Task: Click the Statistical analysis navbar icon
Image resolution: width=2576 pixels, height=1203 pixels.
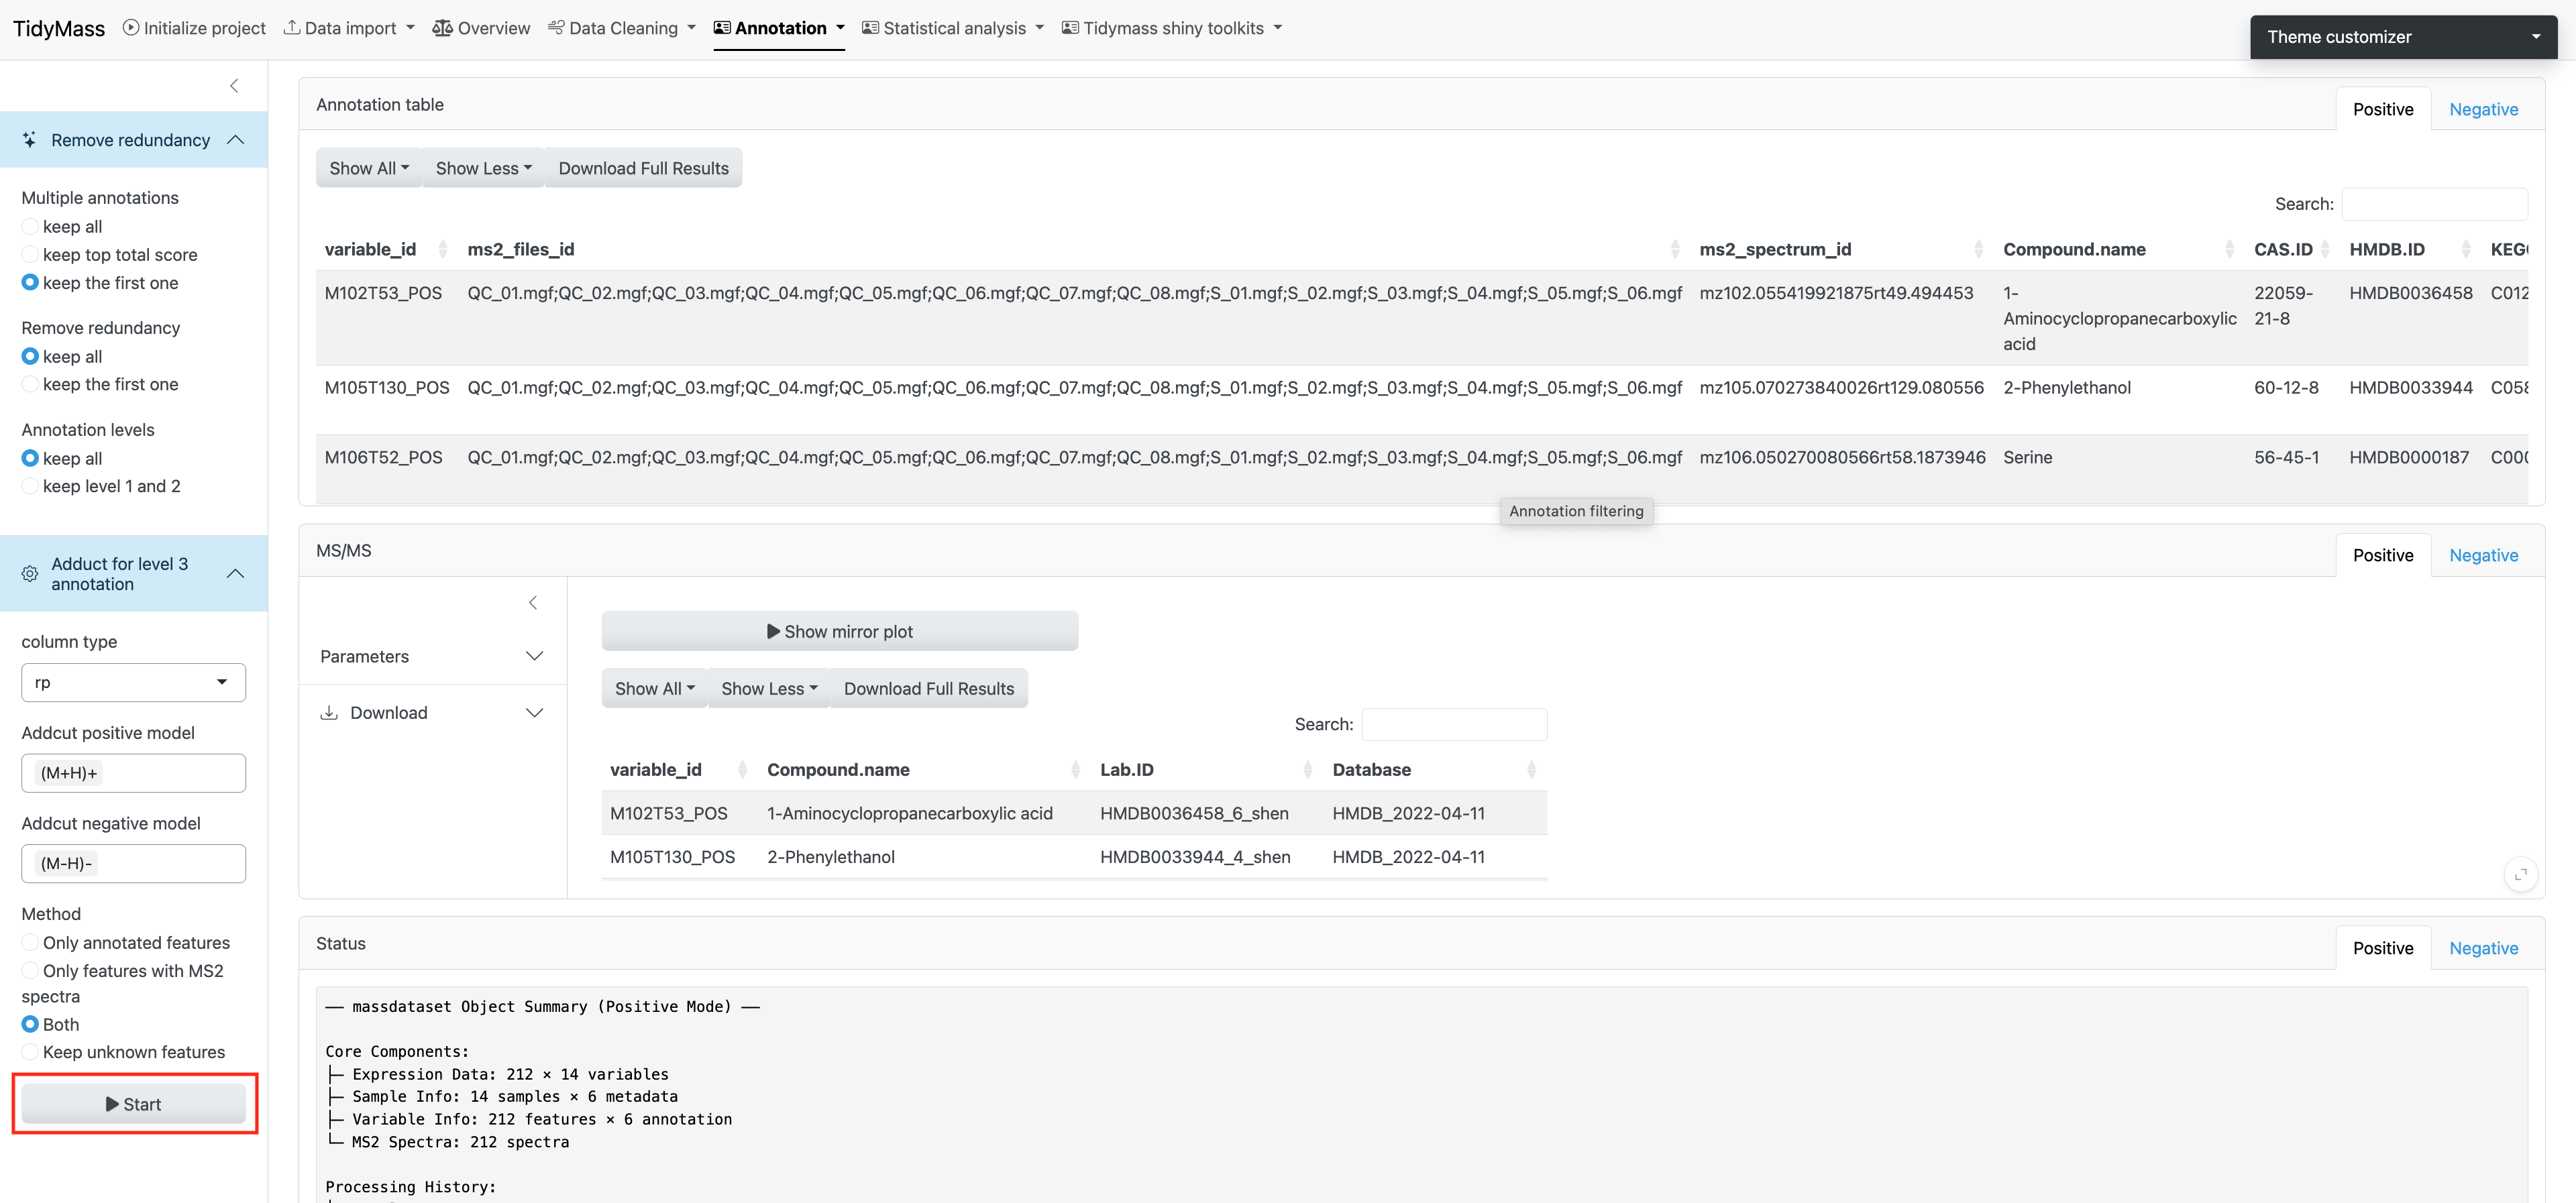Action: 870,28
